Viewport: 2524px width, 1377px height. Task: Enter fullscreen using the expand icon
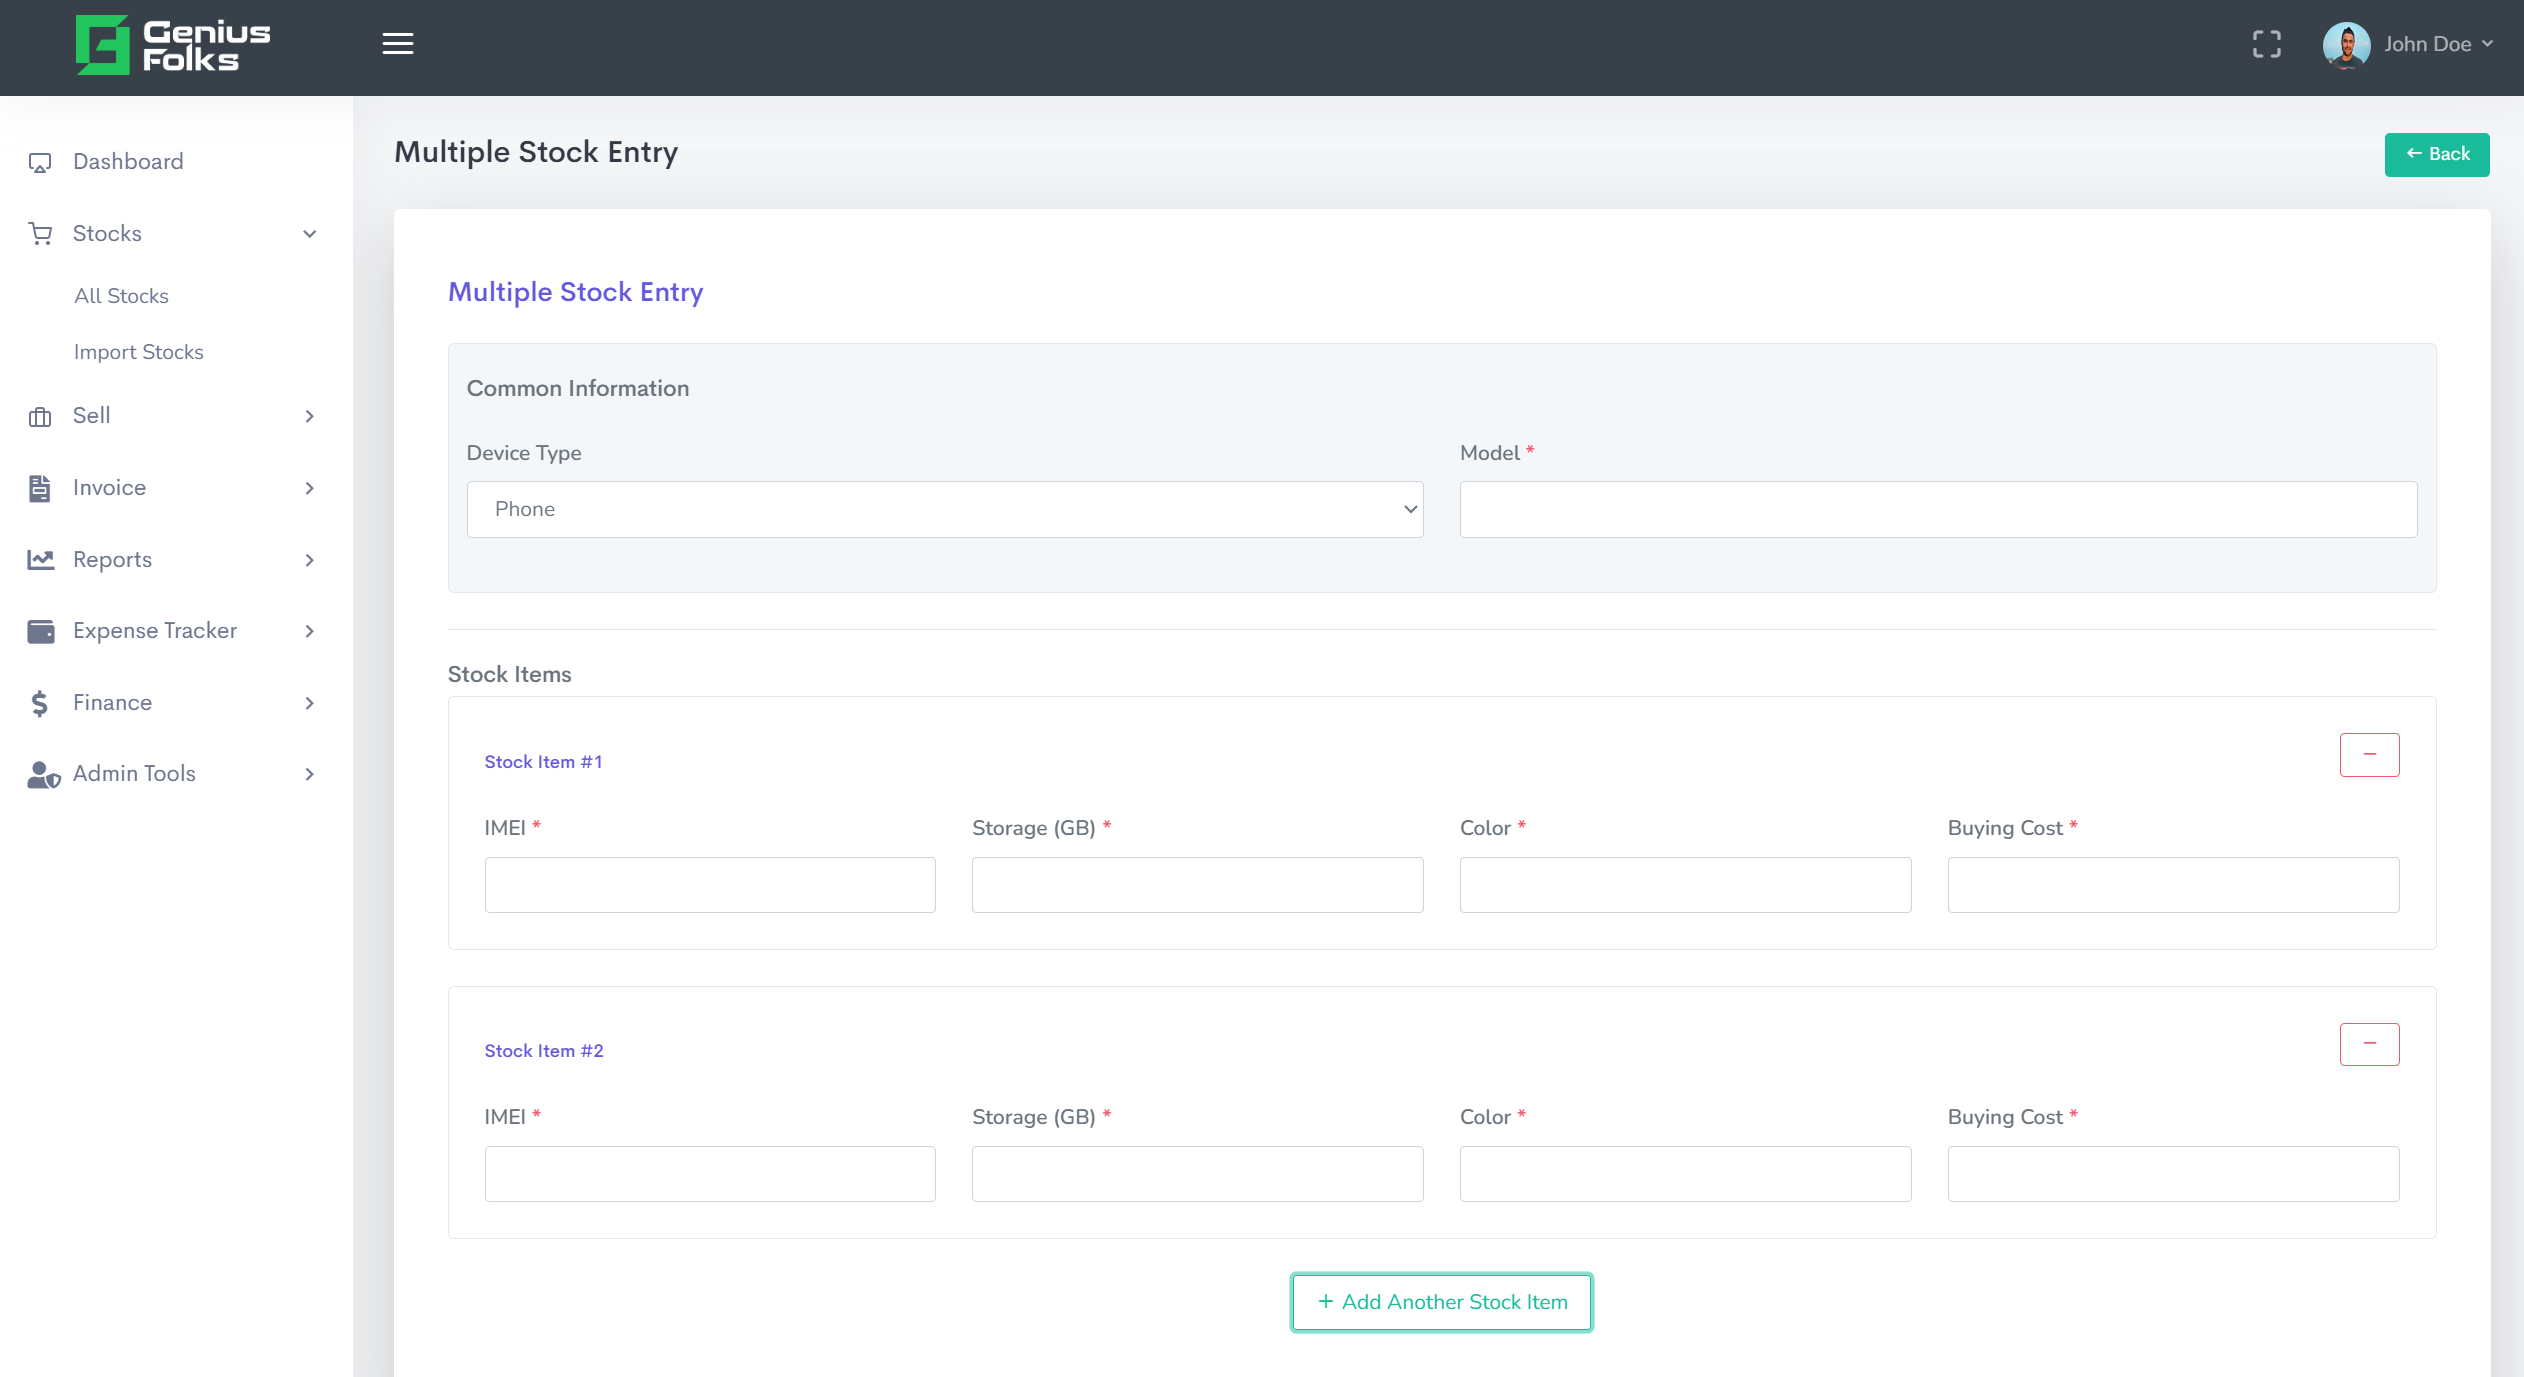(x=2265, y=44)
